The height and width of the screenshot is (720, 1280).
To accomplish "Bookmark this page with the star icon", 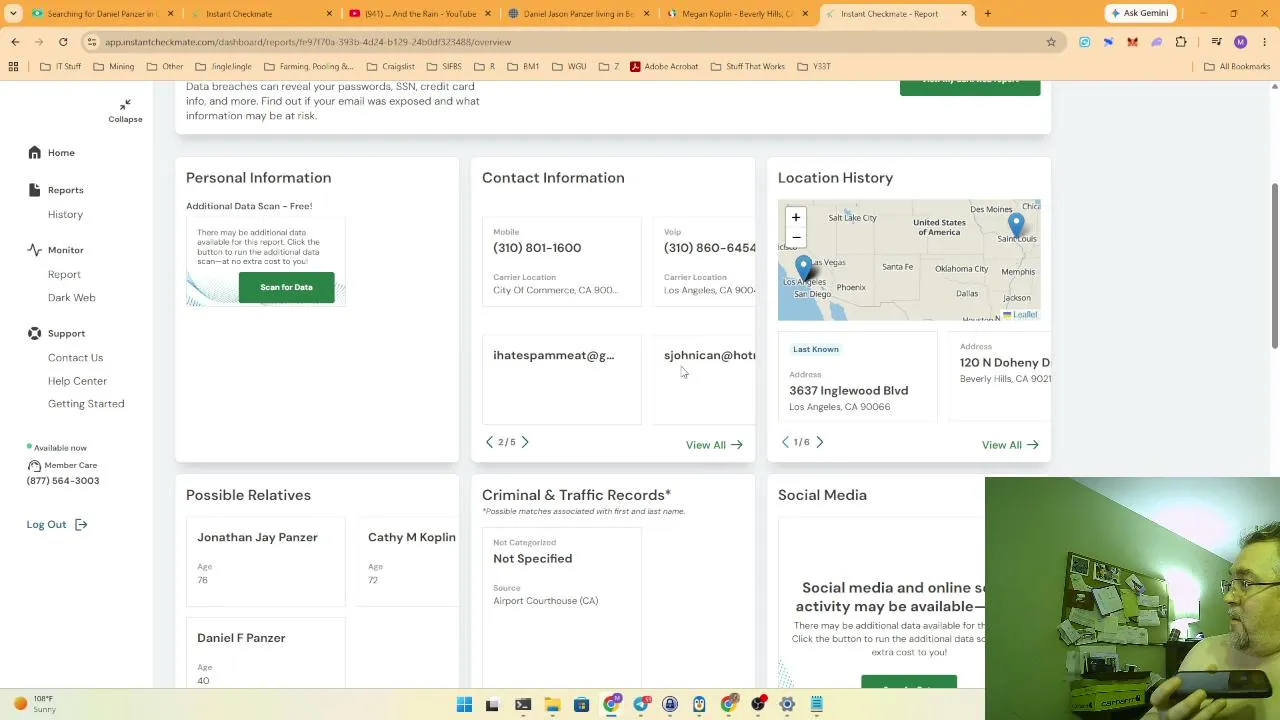I will click(1051, 42).
